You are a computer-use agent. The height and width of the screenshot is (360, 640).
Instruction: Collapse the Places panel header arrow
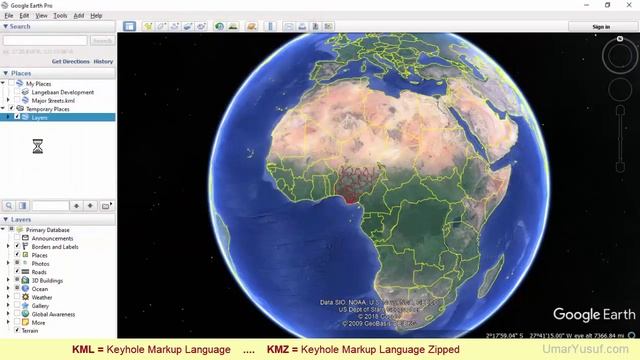[x=5, y=73]
